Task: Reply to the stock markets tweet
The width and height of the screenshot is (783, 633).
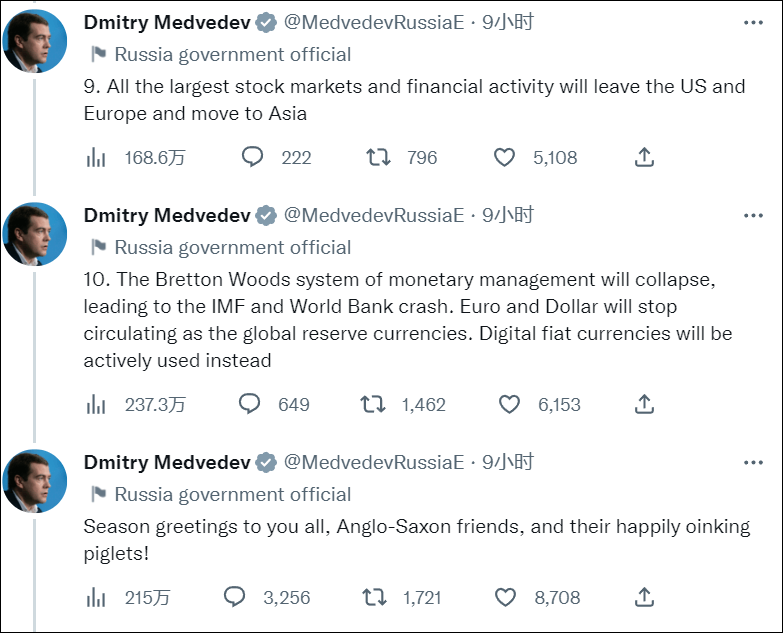Action: [253, 157]
